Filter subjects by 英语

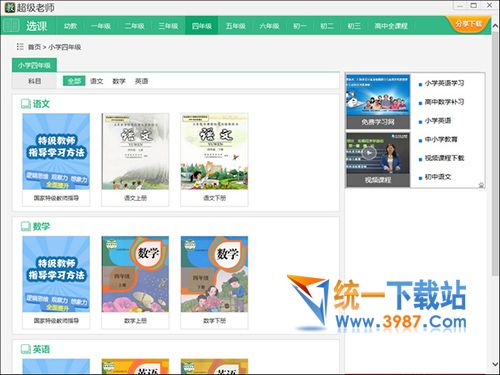coord(141,81)
